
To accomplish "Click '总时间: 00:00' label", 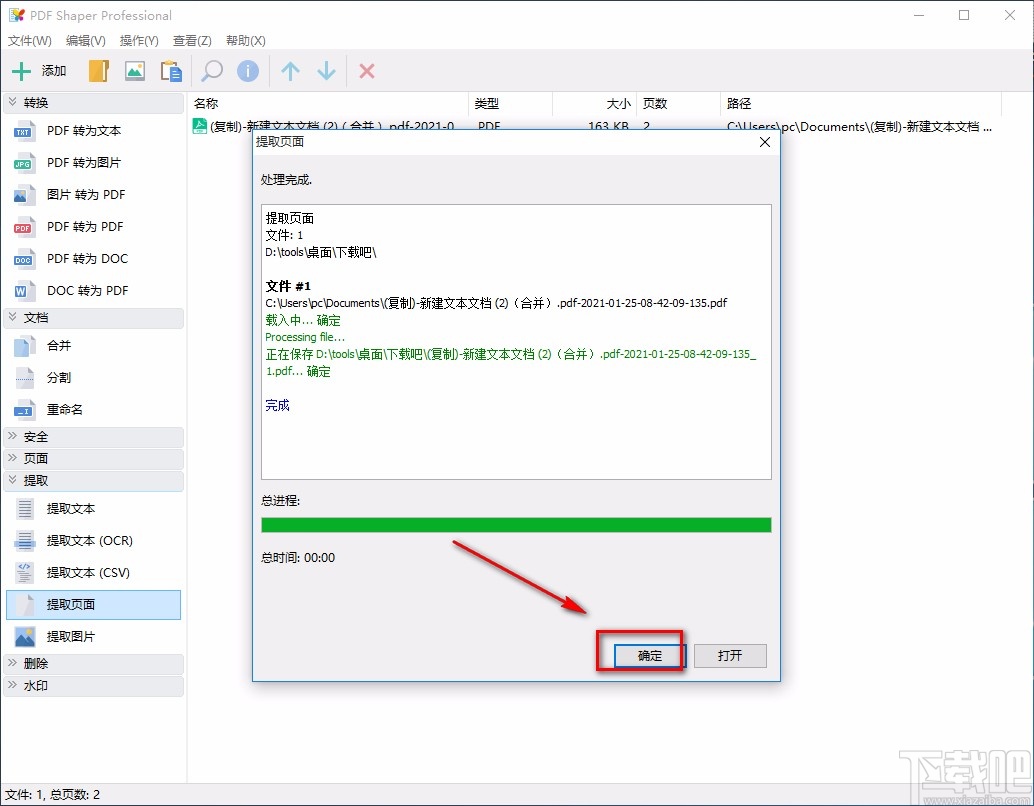I will point(298,558).
